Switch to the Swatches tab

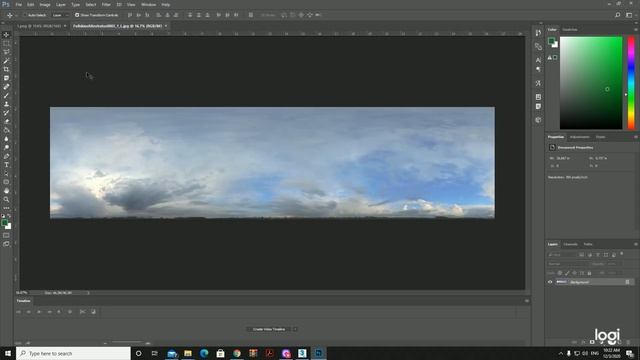click(570, 29)
